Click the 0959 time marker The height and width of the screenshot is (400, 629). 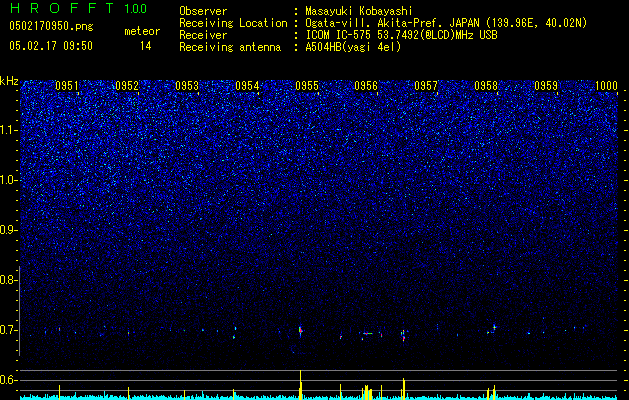coord(546,86)
